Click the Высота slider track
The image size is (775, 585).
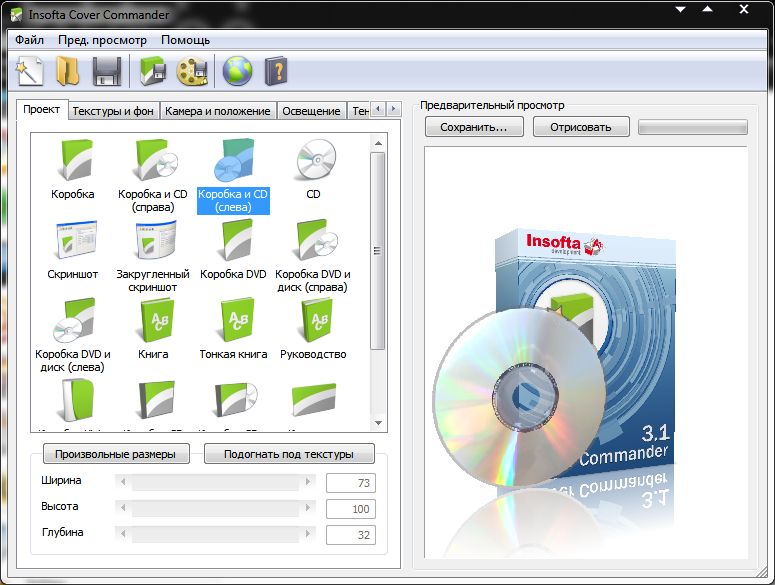tap(215, 507)
